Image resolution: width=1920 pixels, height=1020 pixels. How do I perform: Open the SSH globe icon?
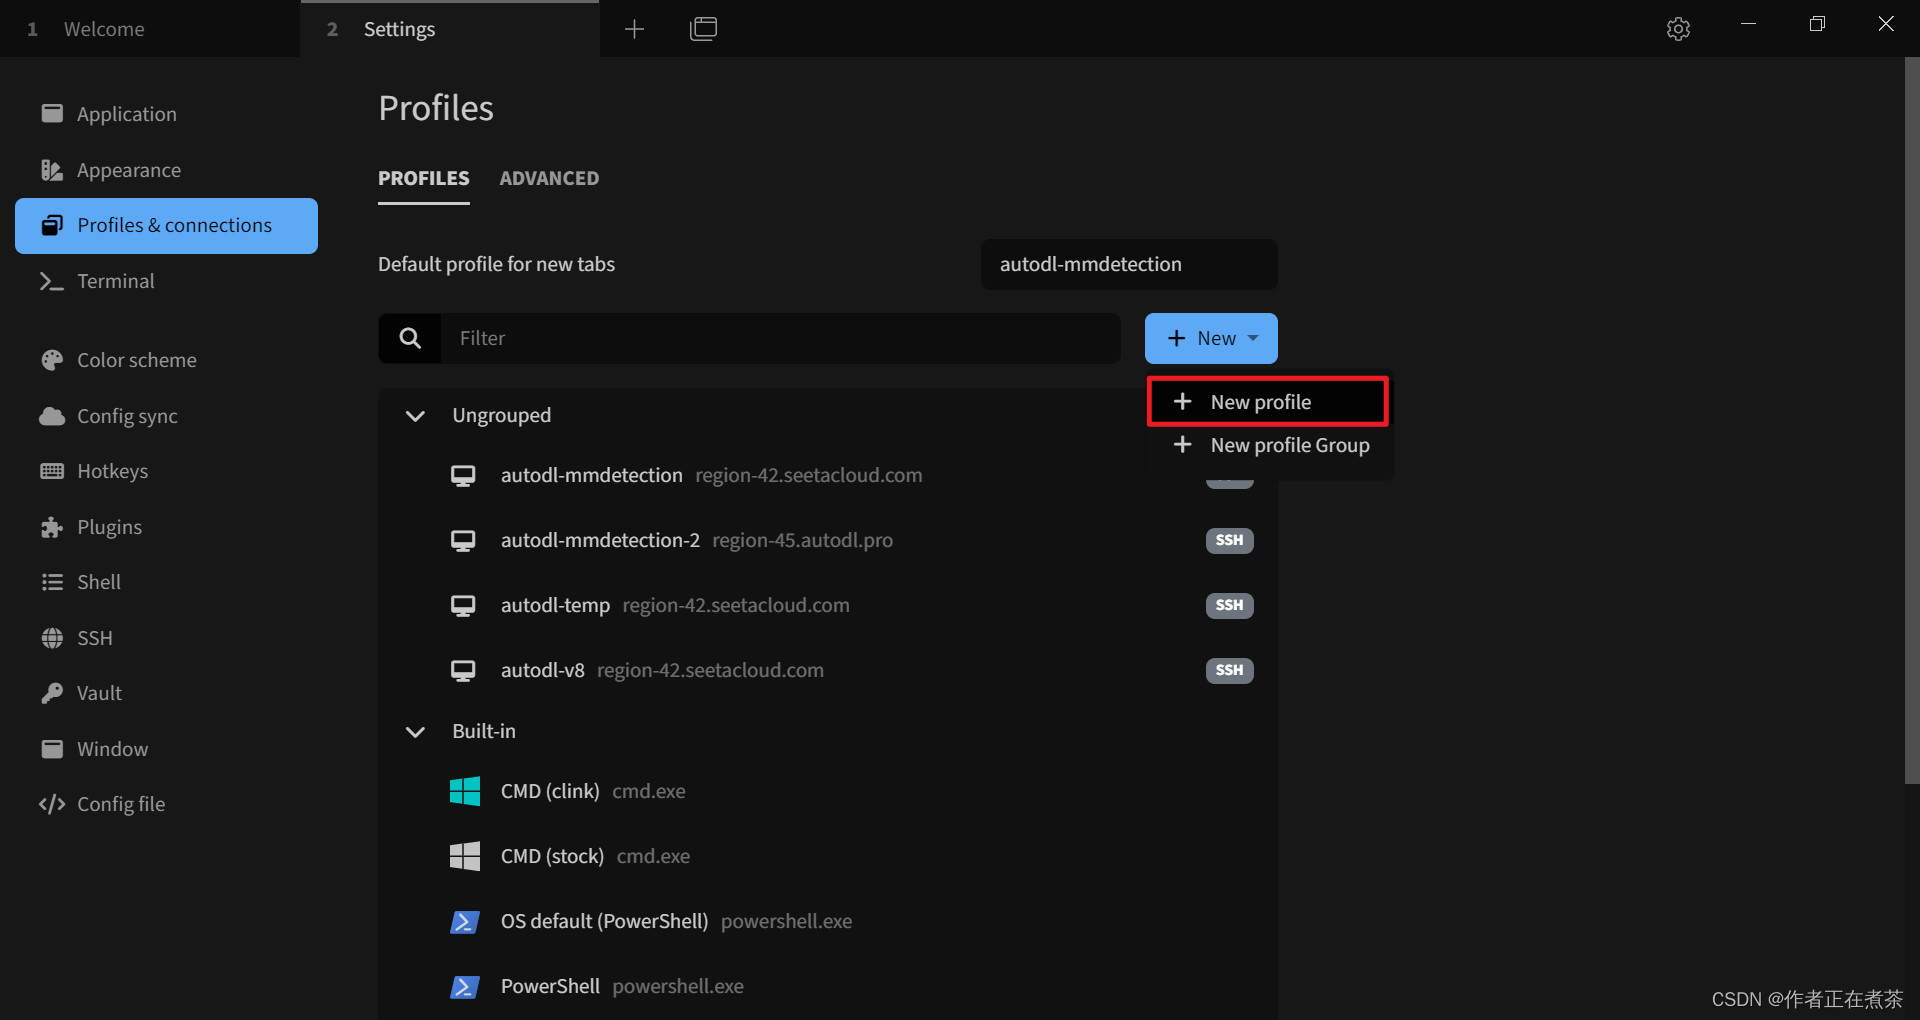point(52,638)
